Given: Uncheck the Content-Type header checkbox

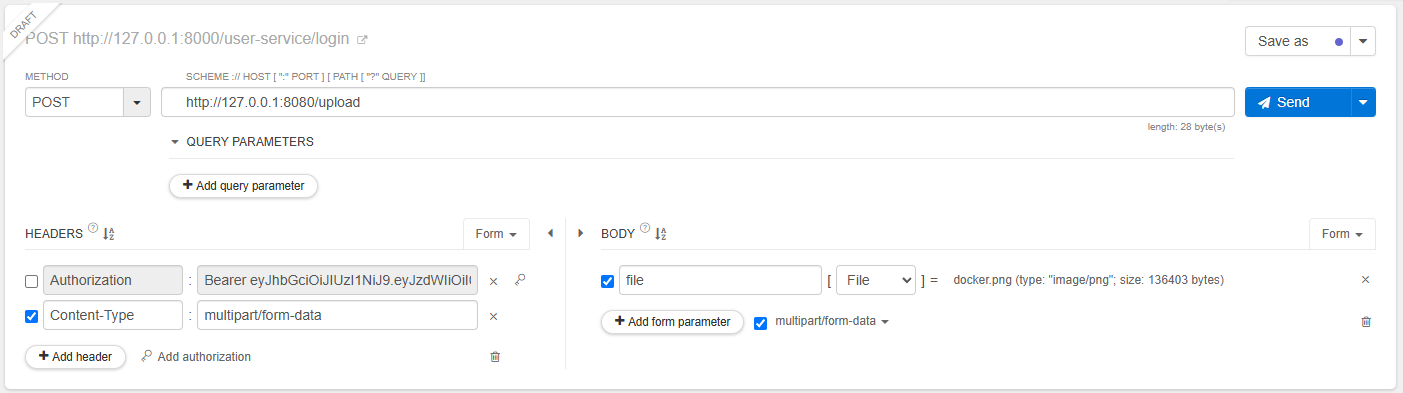Looking at the screenshot, I should [32, 316].
